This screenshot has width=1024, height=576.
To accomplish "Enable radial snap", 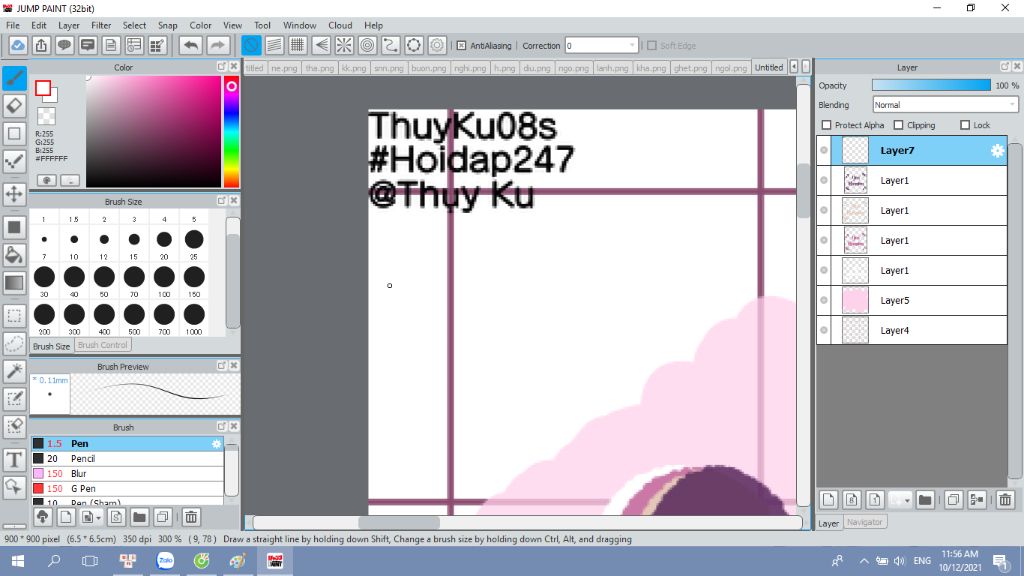I will [344, 45].
